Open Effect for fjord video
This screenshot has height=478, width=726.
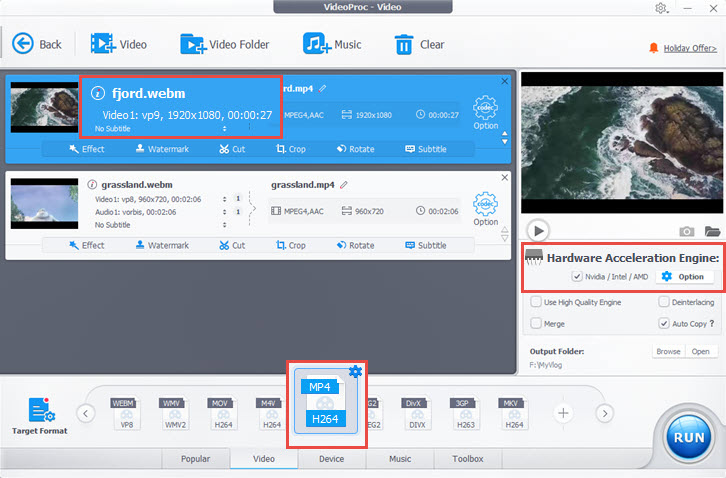coord(87,149)
